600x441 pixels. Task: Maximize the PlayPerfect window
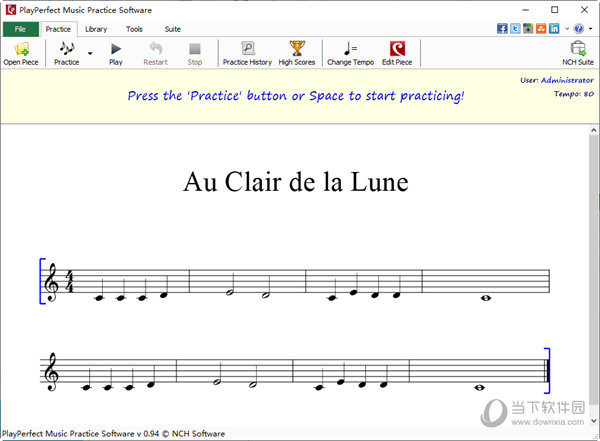tap(554, 10)
